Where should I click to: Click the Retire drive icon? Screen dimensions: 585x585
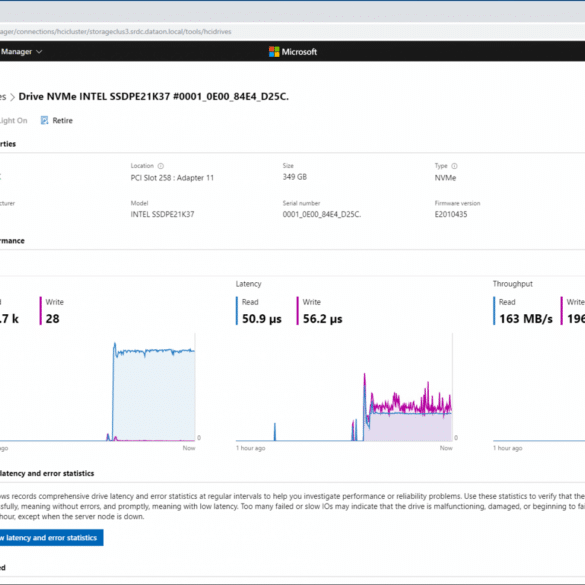tap(44, 120)
